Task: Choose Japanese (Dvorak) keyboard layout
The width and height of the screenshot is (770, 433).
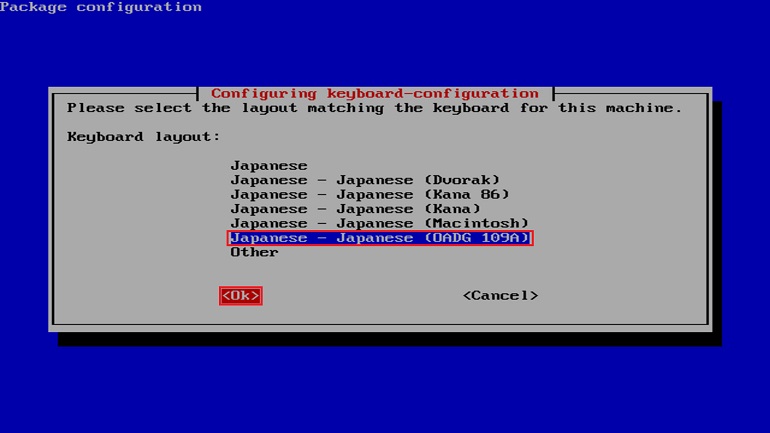Action: tap(365, 180)
